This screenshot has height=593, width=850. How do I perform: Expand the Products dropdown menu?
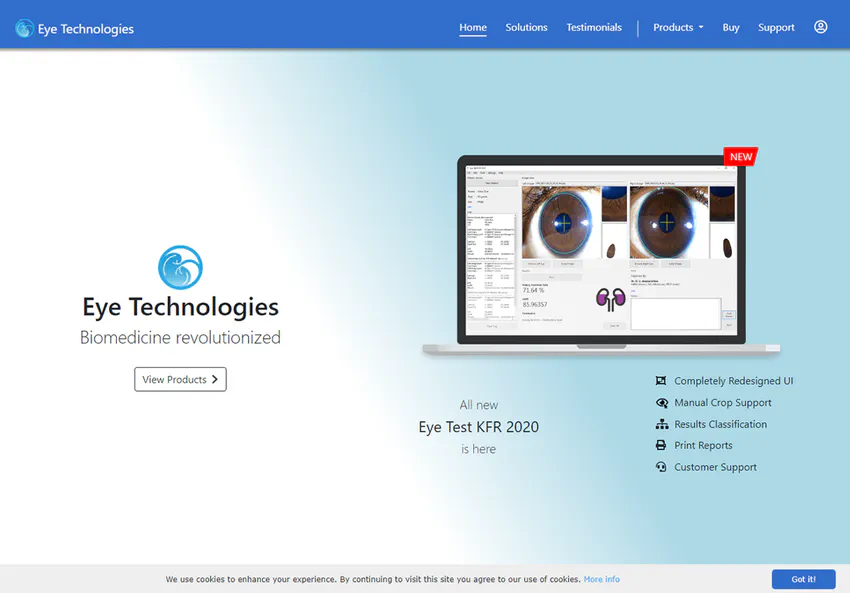click(678, 28)
